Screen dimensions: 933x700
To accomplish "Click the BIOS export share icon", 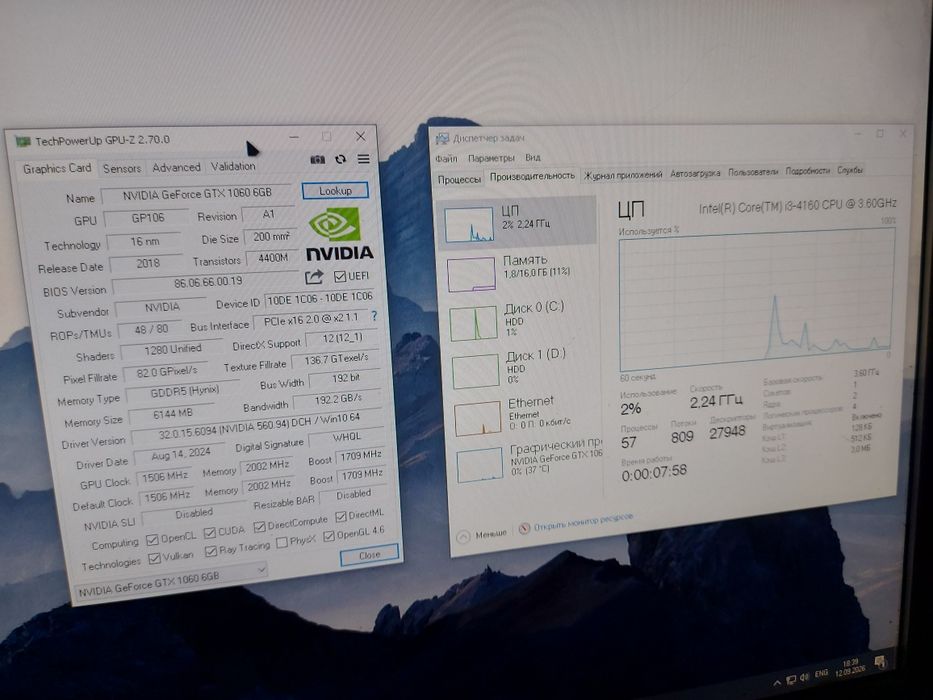I will (x=314, y=277).
